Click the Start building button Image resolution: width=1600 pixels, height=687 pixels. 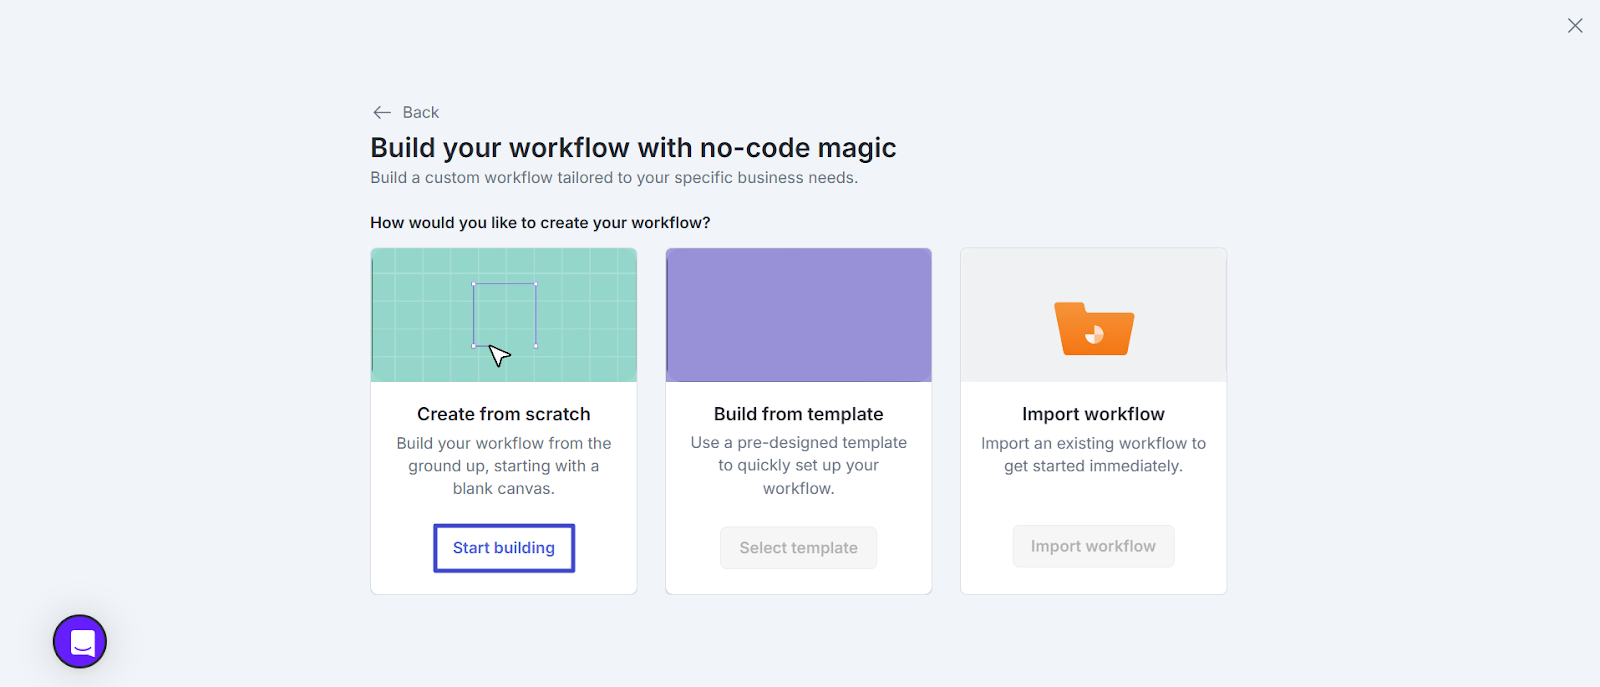[504, 548]
